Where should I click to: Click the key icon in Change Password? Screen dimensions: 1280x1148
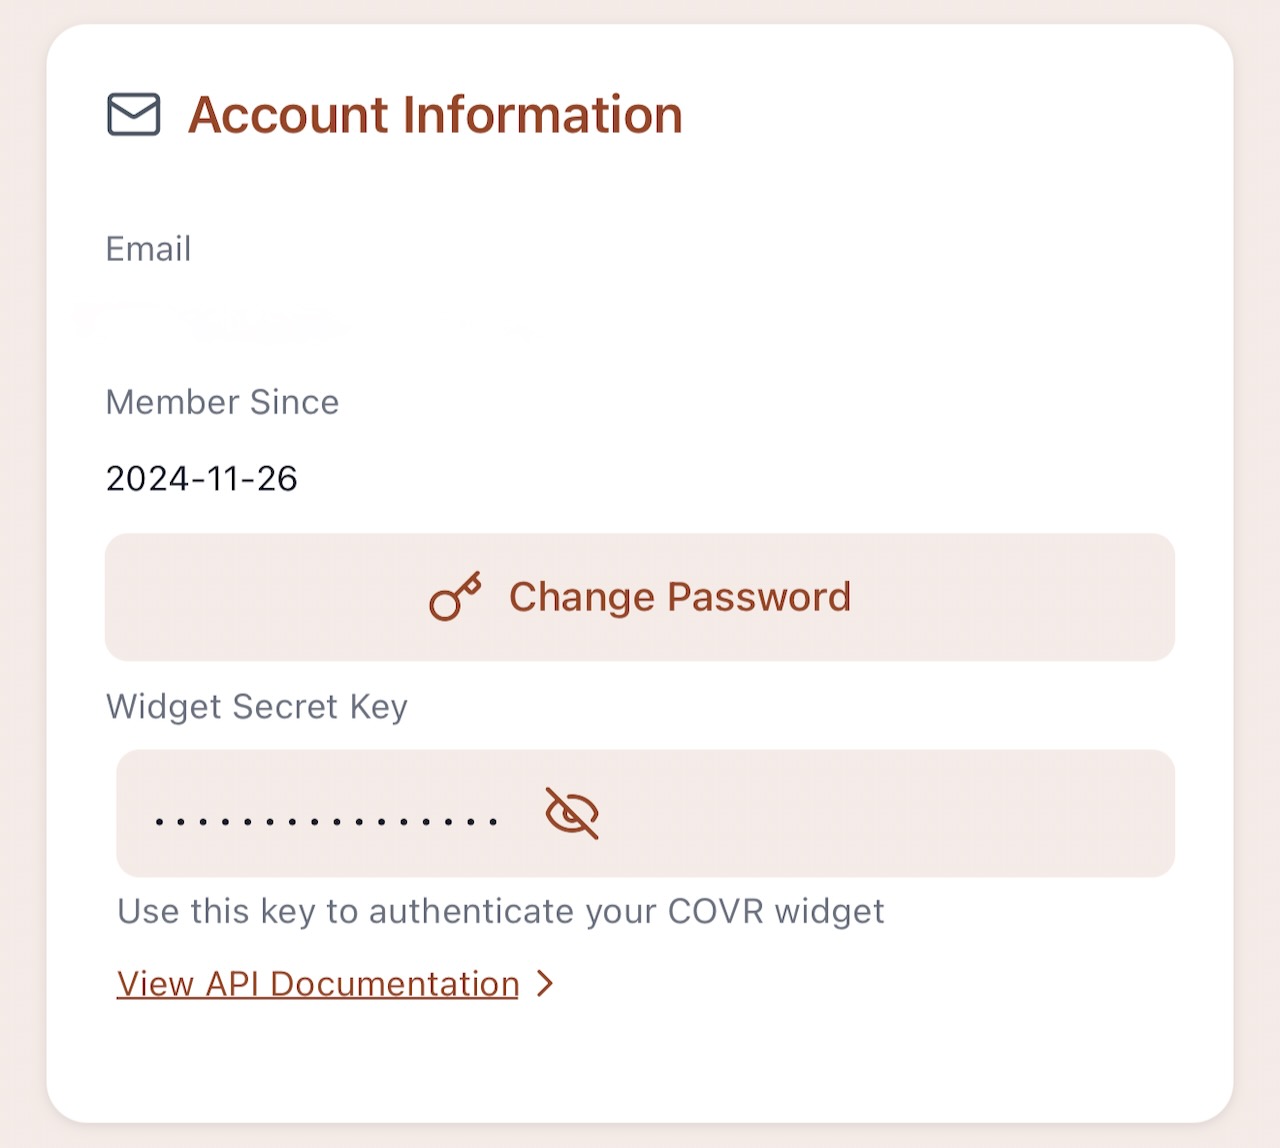[x=455, y=597]
